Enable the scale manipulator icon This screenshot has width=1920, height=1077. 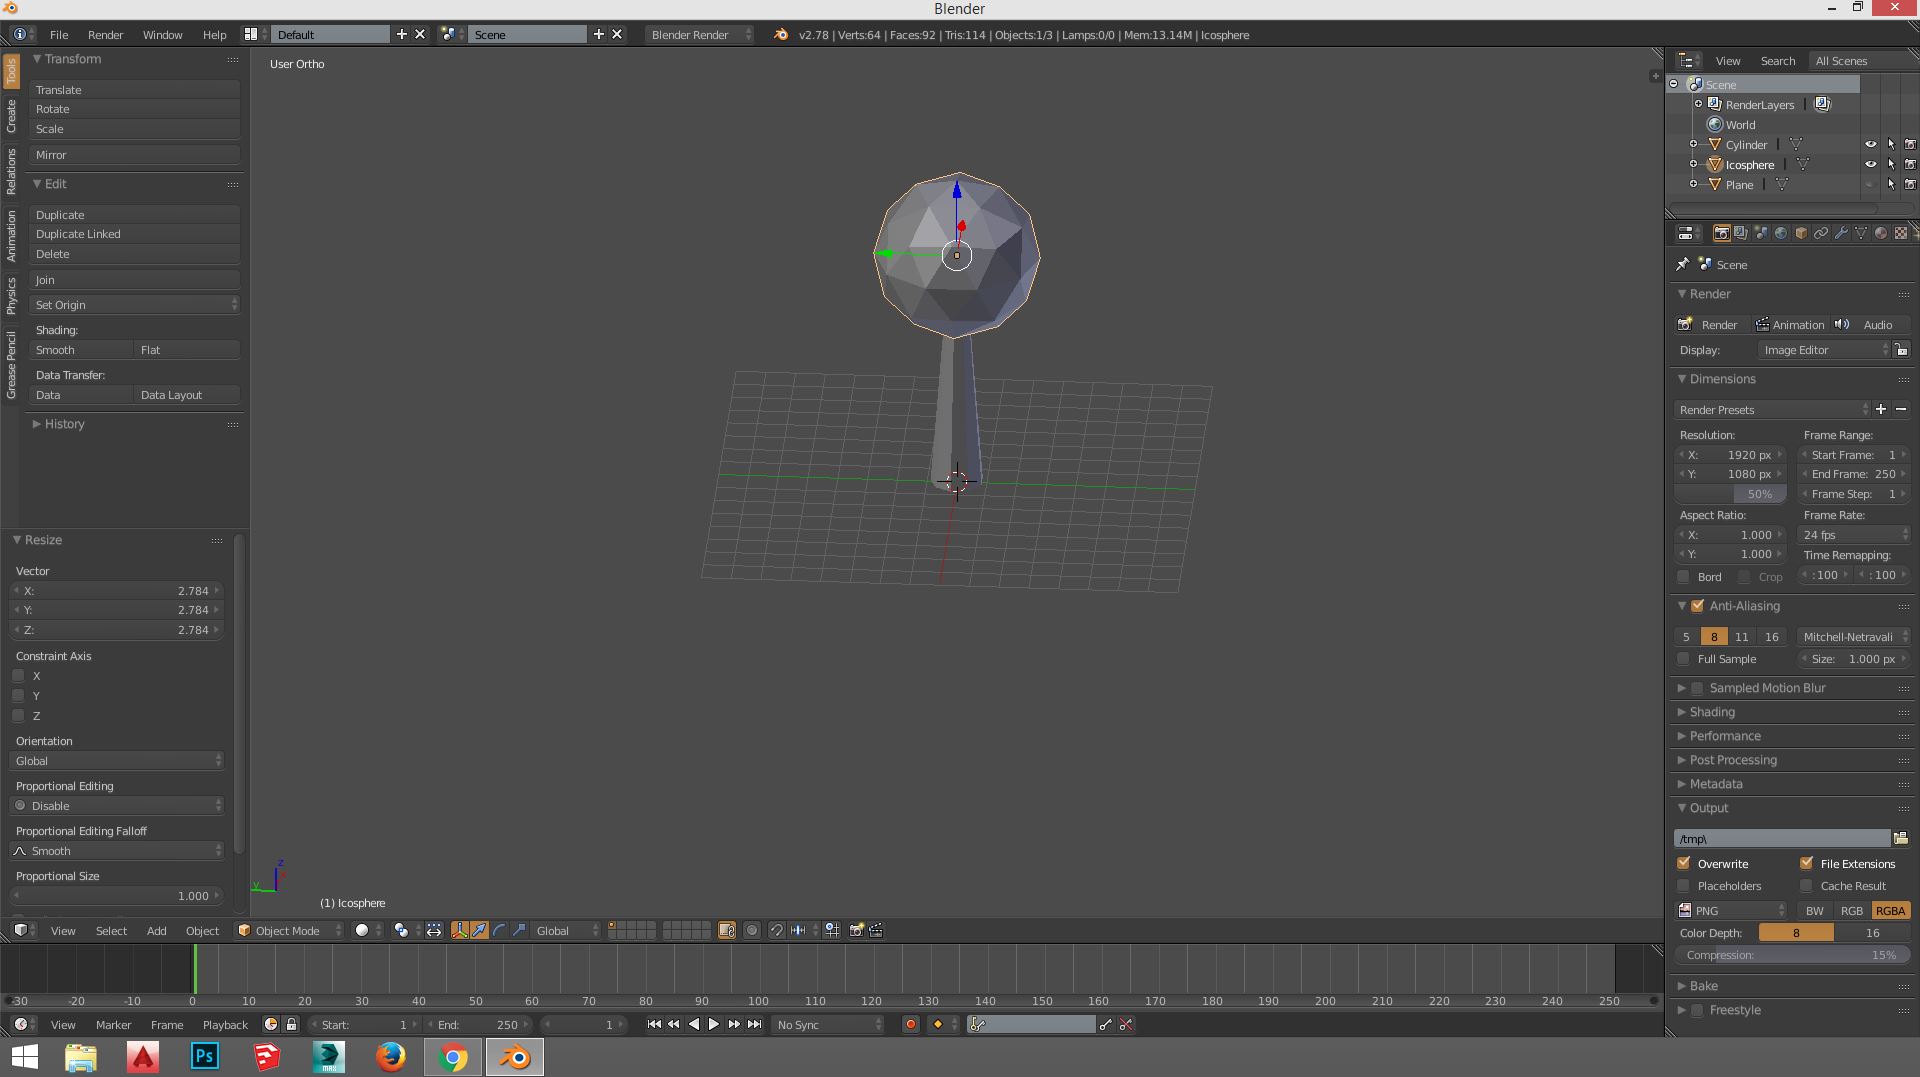519,930
